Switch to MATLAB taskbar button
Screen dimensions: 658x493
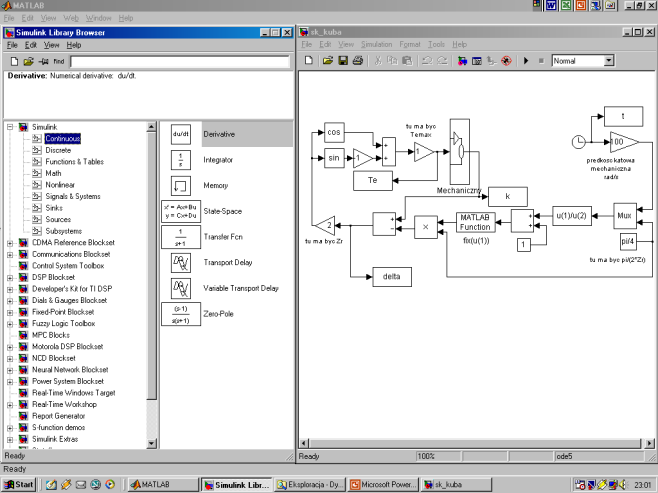tap(161, 485)
